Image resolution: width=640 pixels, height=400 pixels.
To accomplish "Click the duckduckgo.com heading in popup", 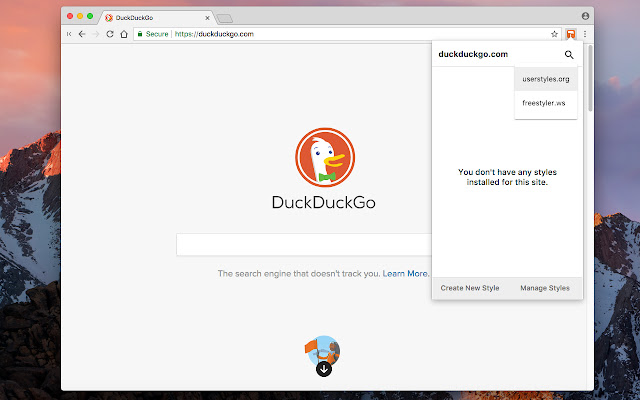I will tap(473, 54).
